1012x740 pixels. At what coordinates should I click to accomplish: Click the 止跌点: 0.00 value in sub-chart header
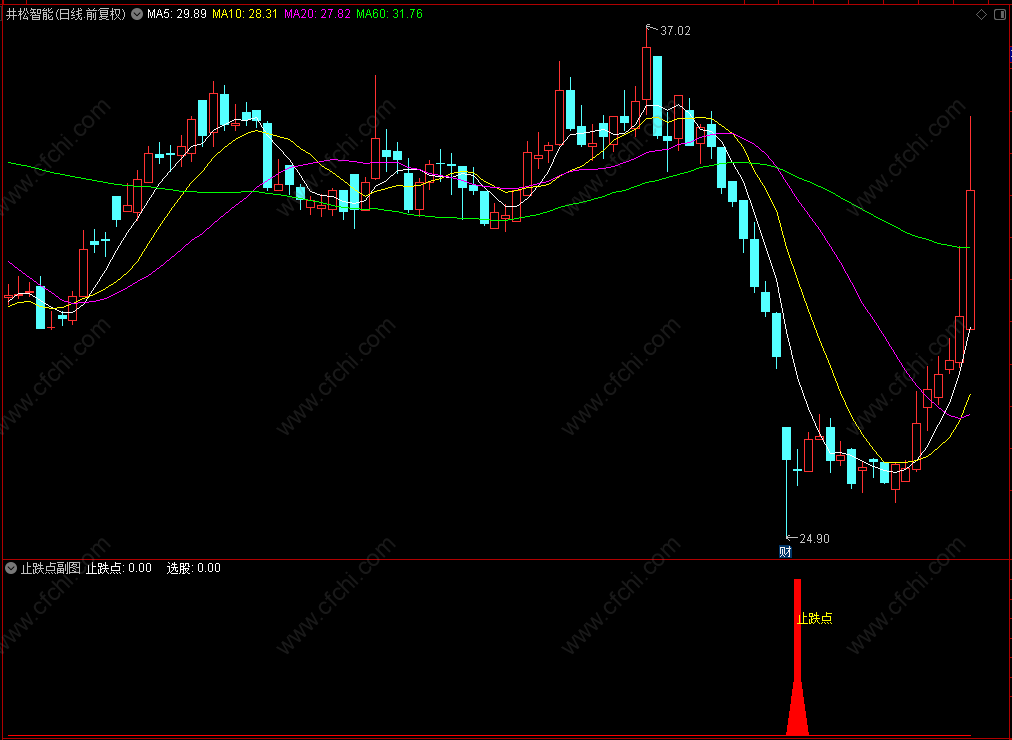tap(119, 568)
